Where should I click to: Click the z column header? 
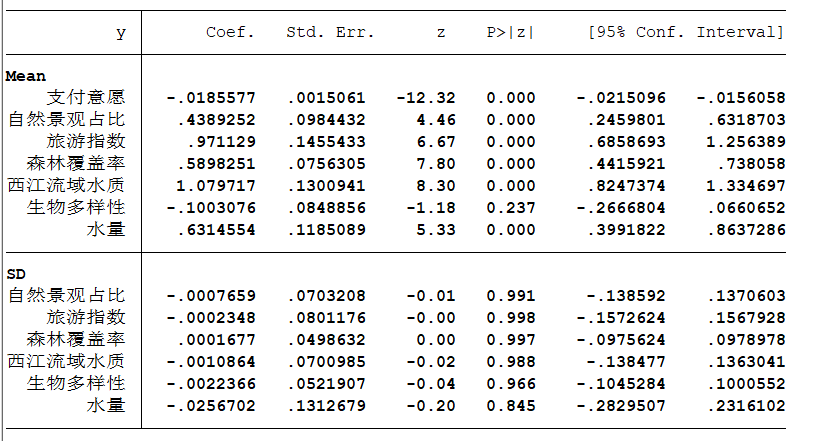click(441, 32)
